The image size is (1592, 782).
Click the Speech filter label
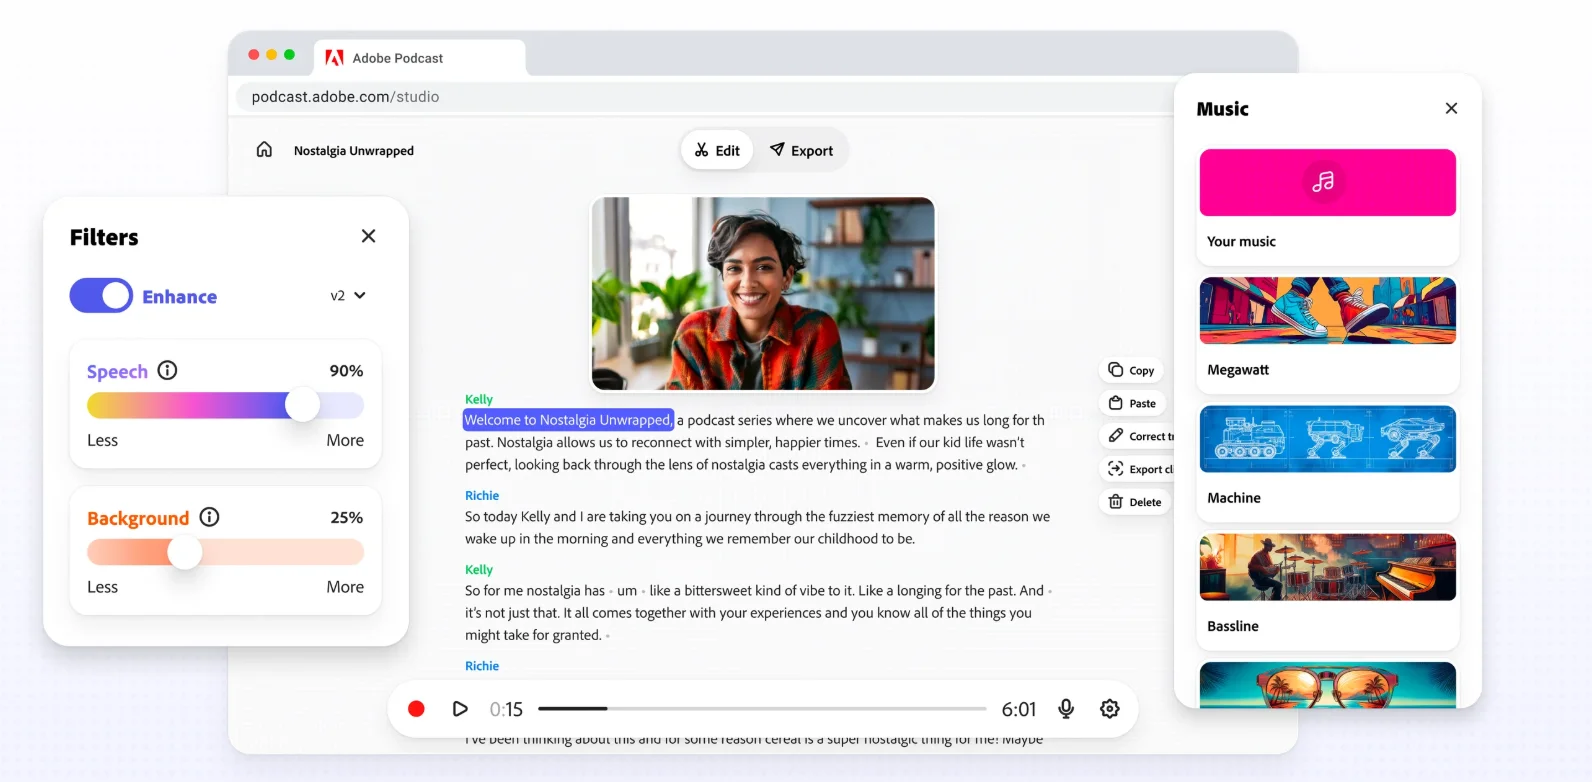(x=117, y=371)
